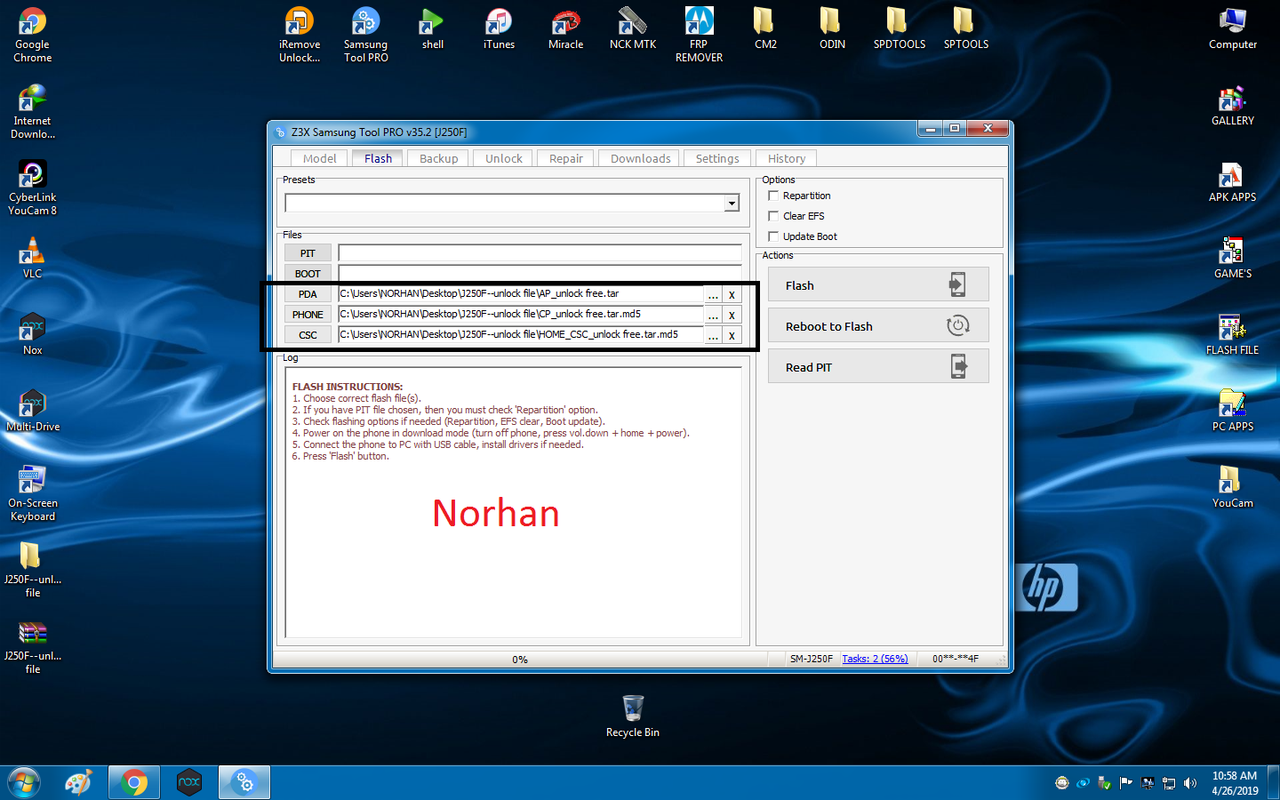Launch iTunes desktop icon

tap(498, 28)
